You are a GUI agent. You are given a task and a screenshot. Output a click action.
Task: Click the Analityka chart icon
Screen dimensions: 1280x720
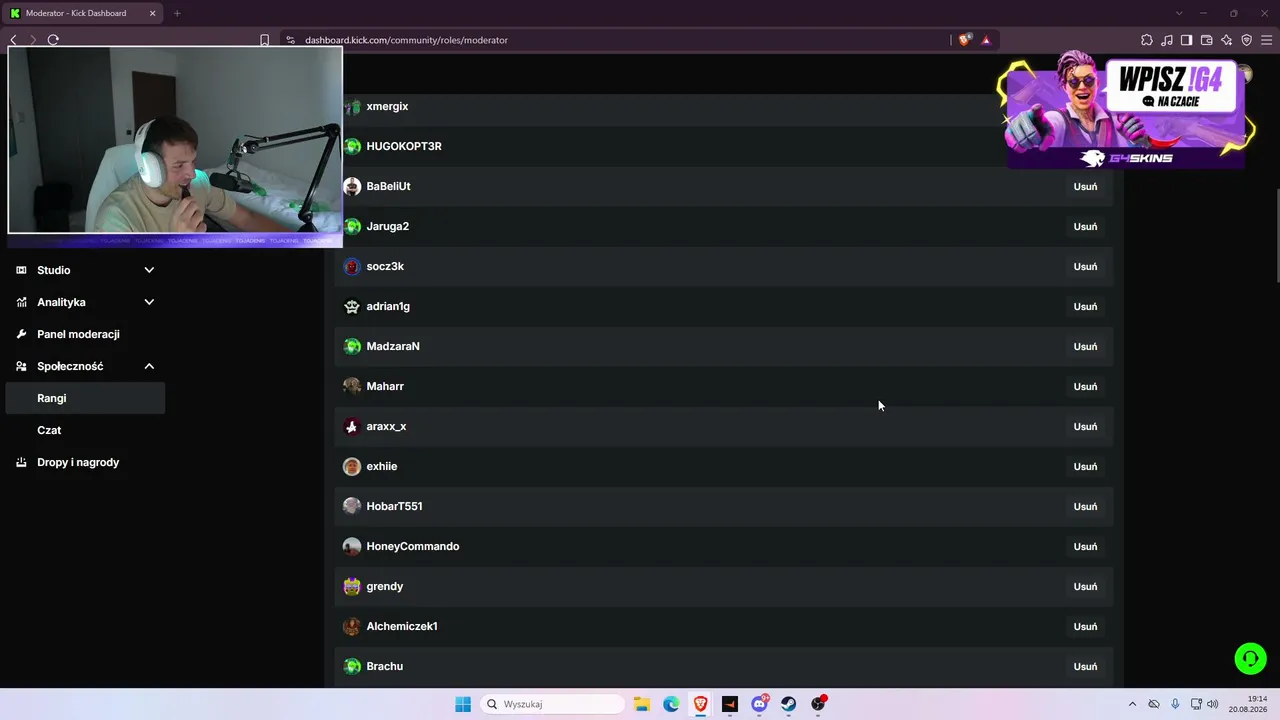[21, 302]
